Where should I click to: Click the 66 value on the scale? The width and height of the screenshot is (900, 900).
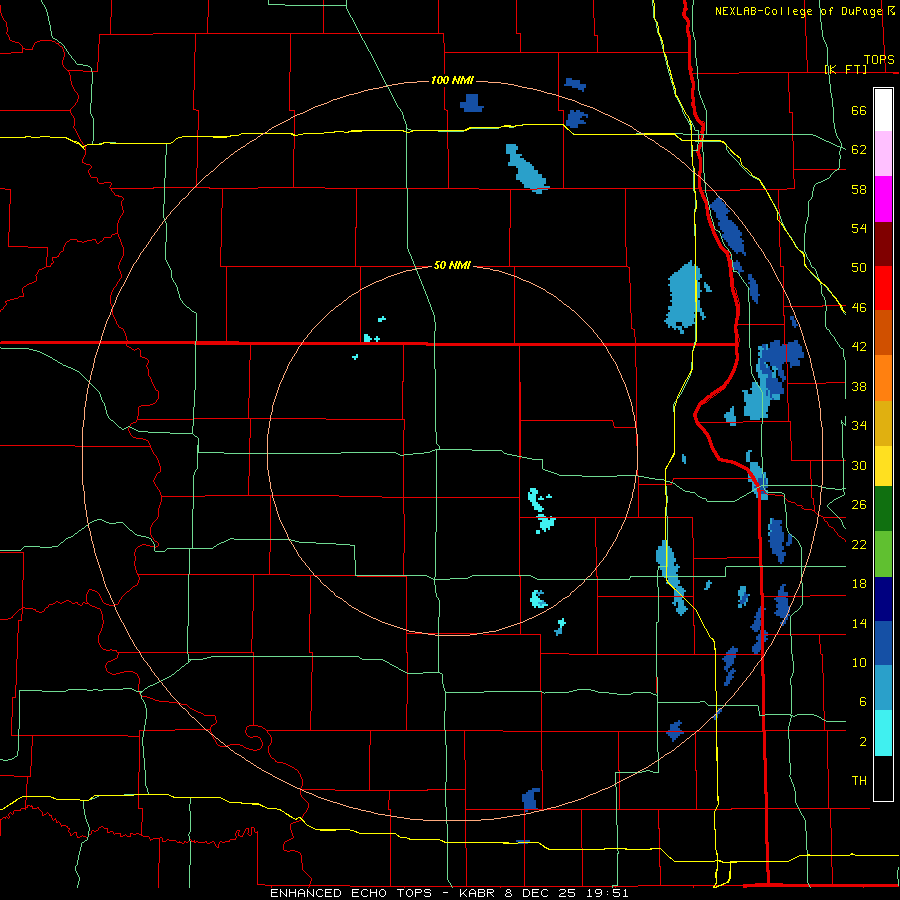859,110
